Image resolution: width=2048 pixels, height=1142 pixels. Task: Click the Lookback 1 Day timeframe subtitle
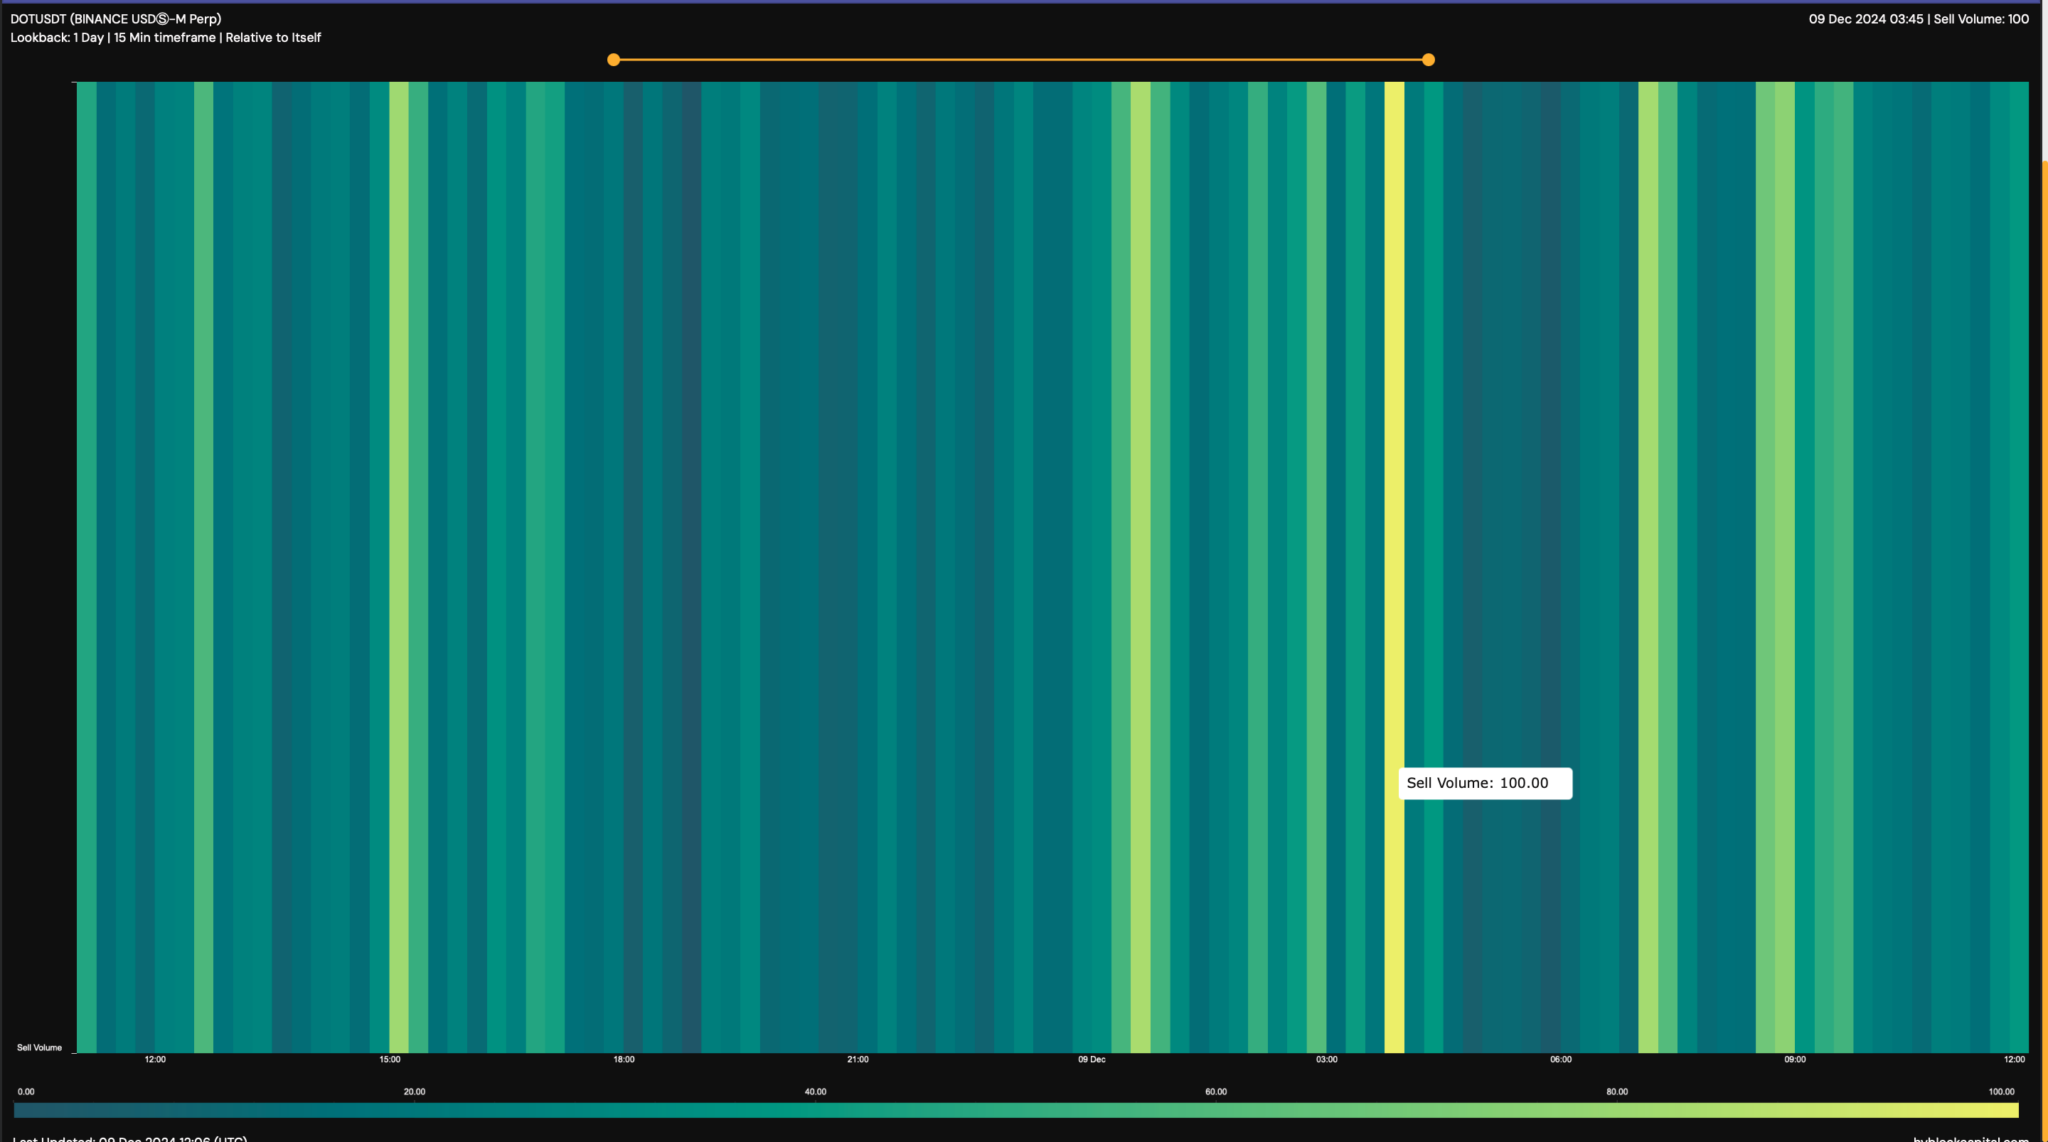click(166, 38)
